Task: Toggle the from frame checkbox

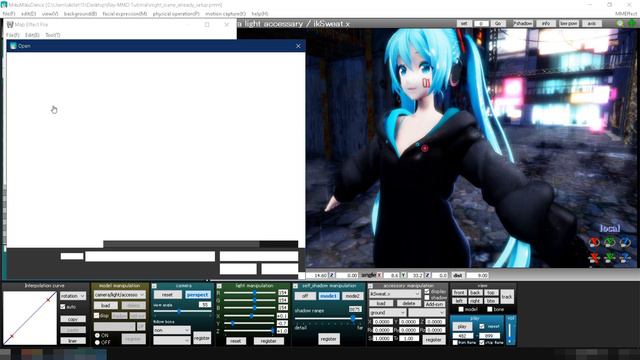Action: tap(455, 342)
